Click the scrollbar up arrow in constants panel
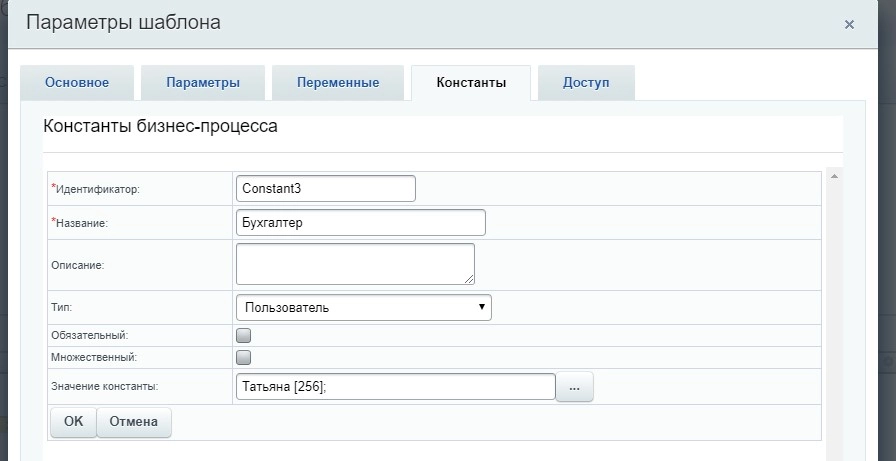This screenshot has height=461, width=896. click(x=834, y=177)
